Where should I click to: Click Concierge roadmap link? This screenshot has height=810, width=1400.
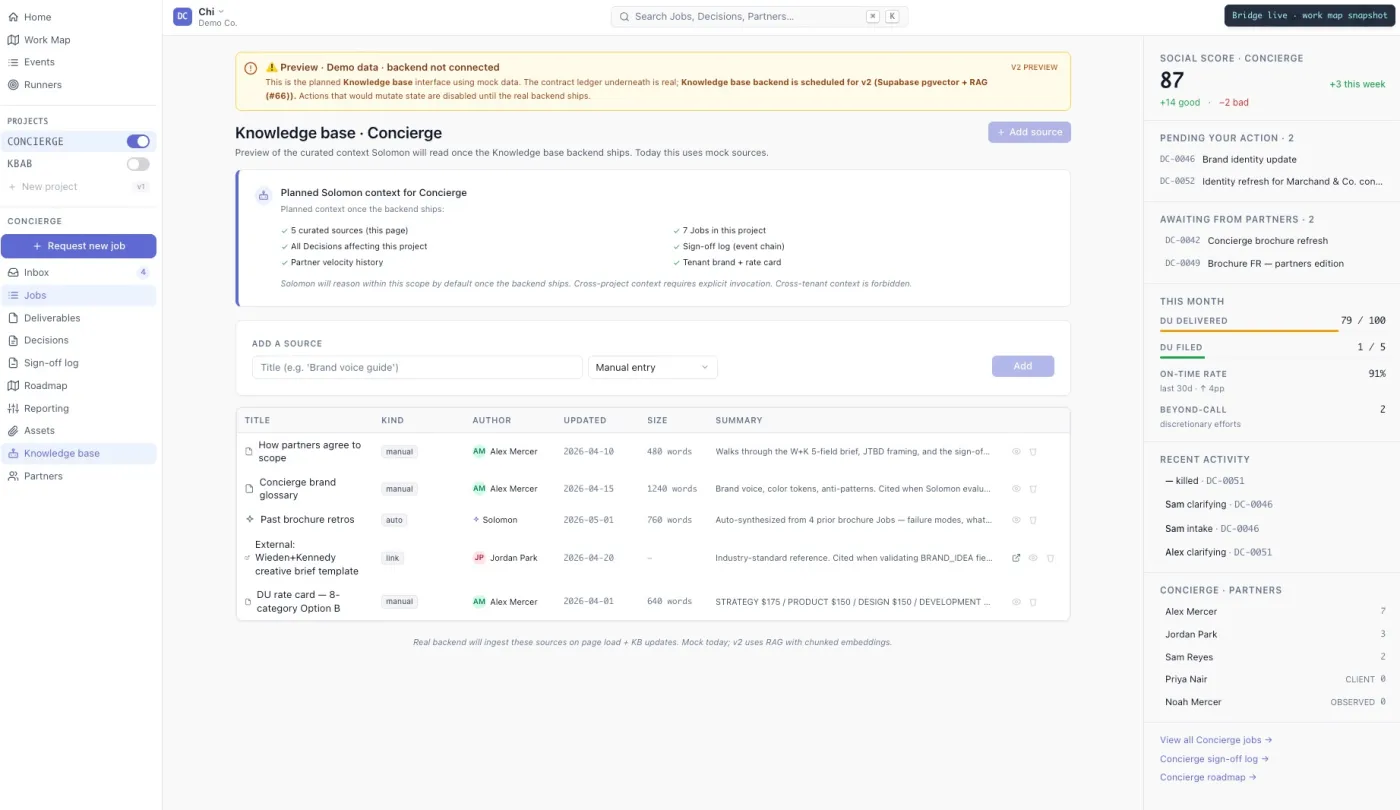coord(1208,777)
